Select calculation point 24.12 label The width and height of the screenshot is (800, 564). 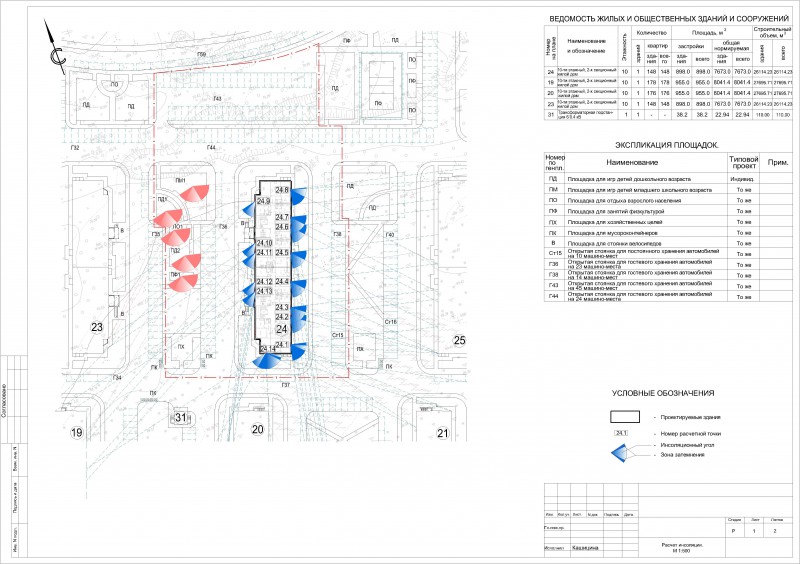click(x=264, y=281)
